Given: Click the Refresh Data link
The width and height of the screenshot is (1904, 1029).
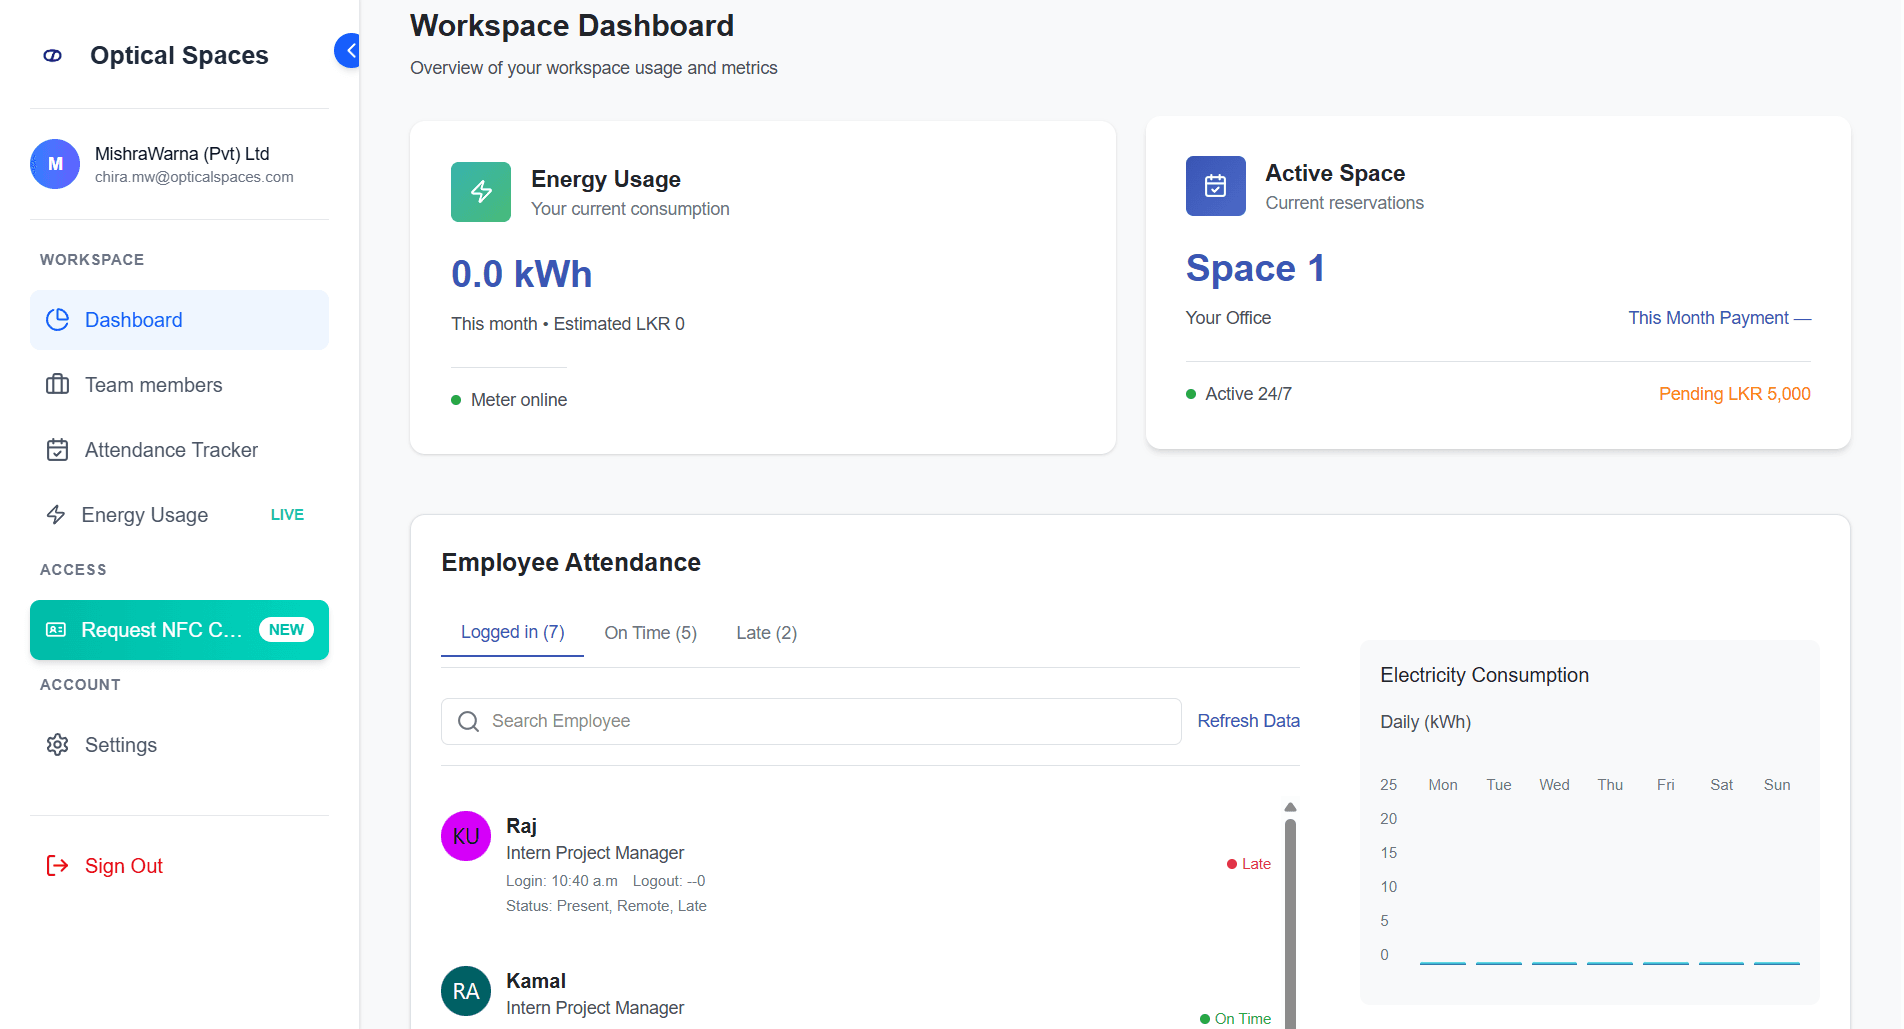Looking at the screenshot, I should (1248, 720).
